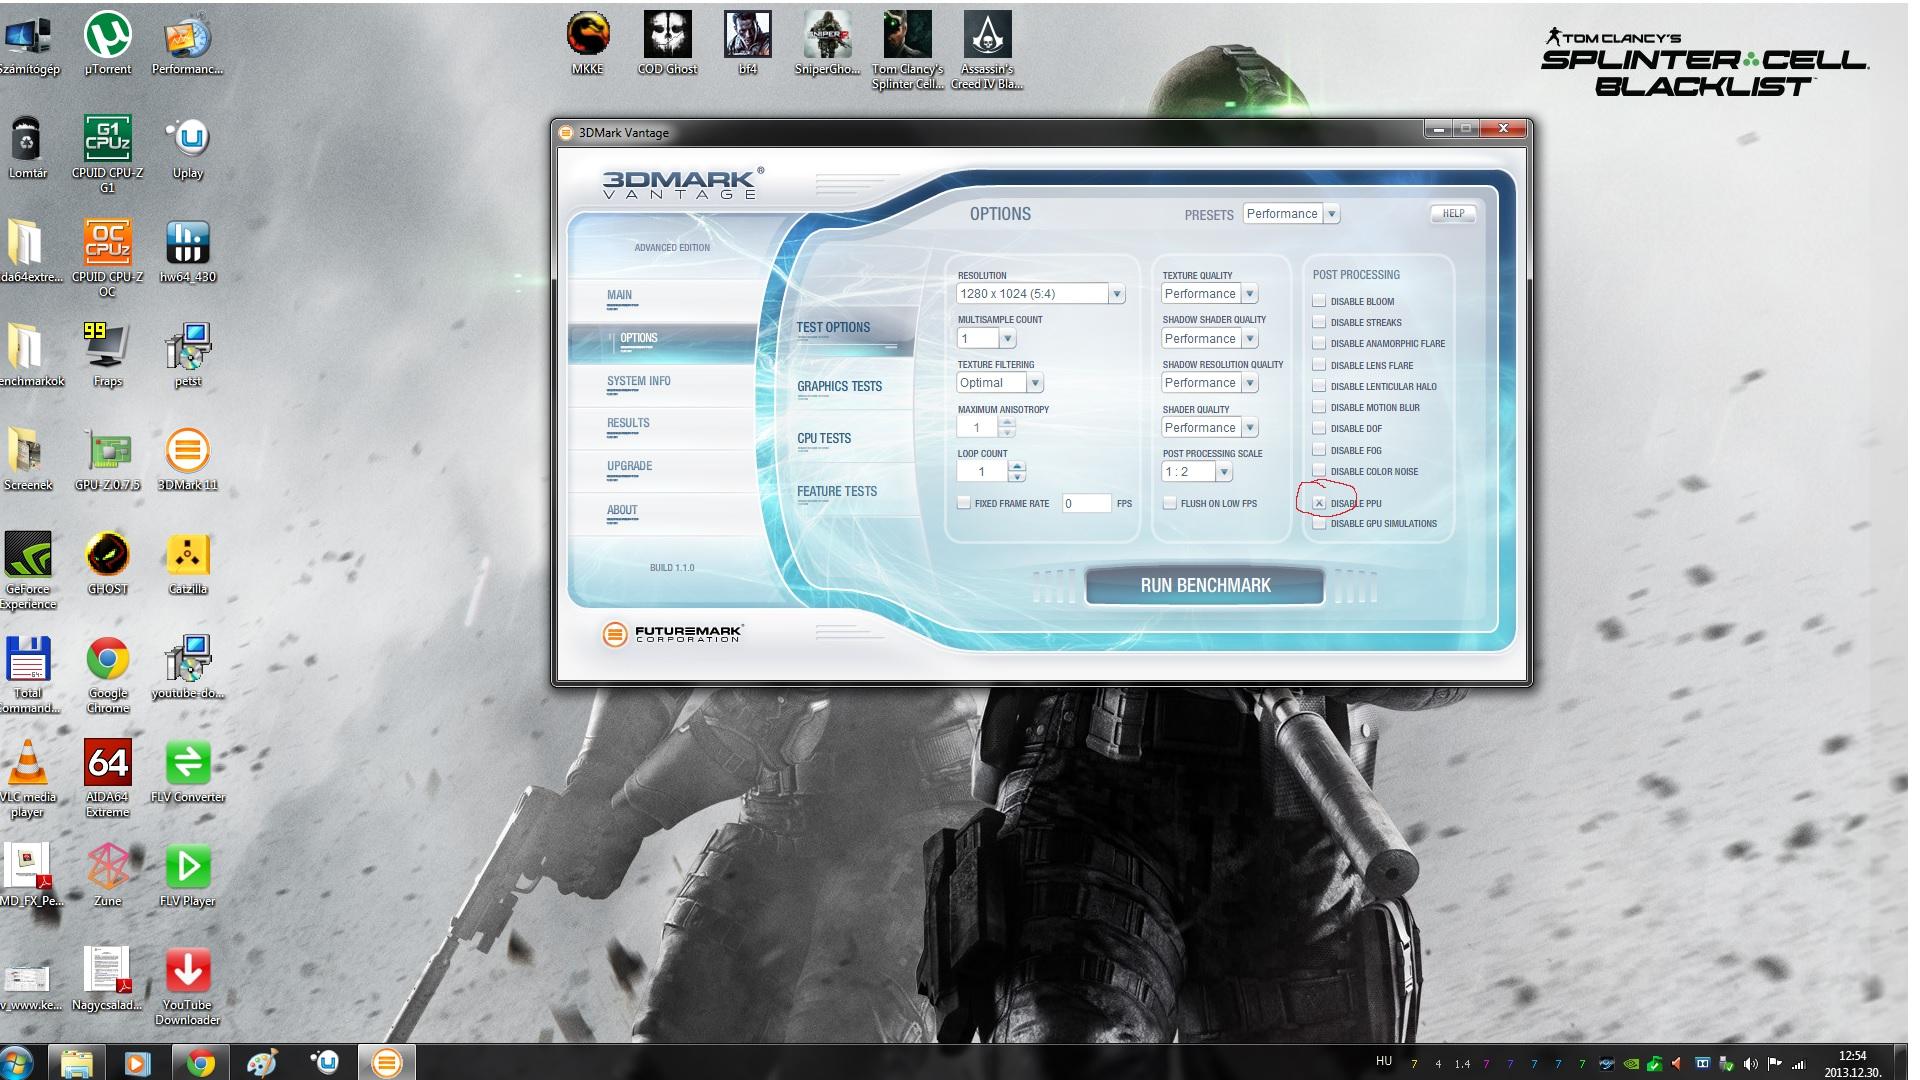Open the Post Processing Scale dropdown

(1197, 472)
